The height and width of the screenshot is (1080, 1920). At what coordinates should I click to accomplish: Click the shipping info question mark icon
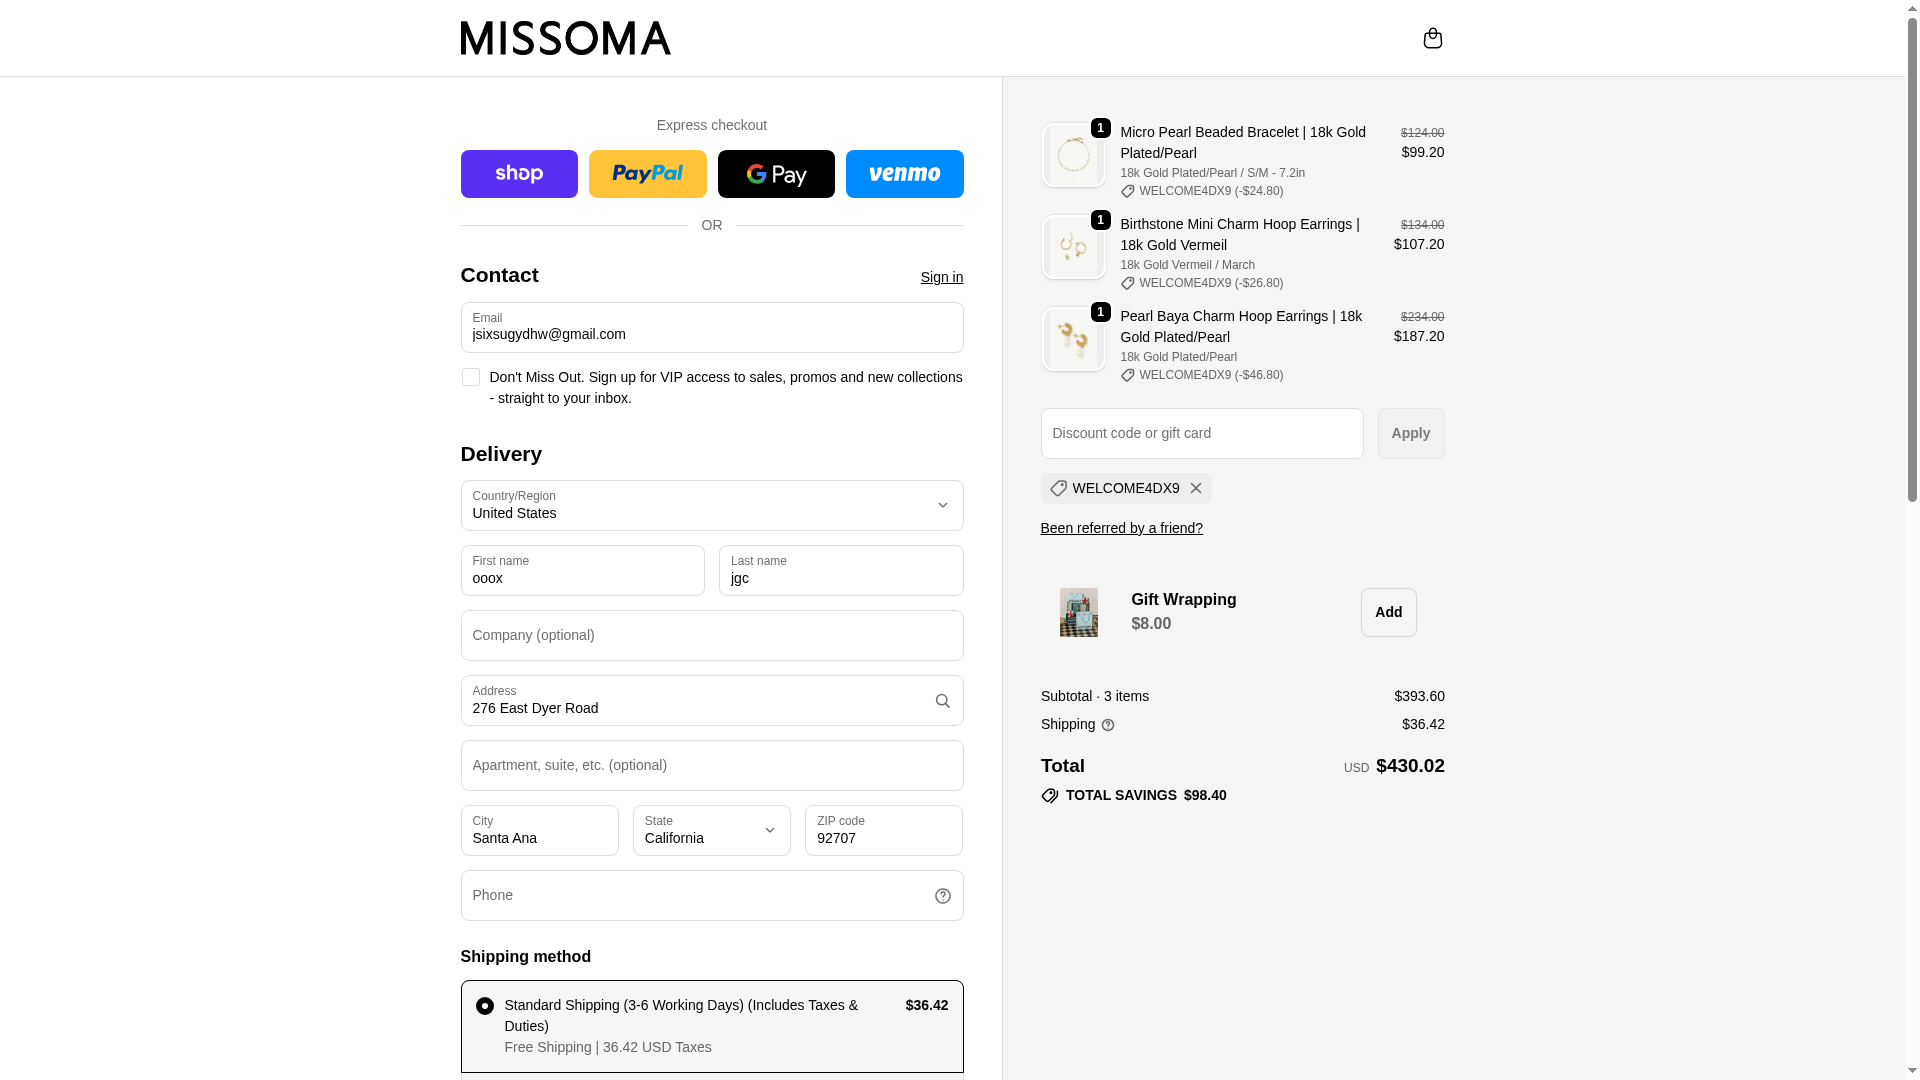(1108, 725)
